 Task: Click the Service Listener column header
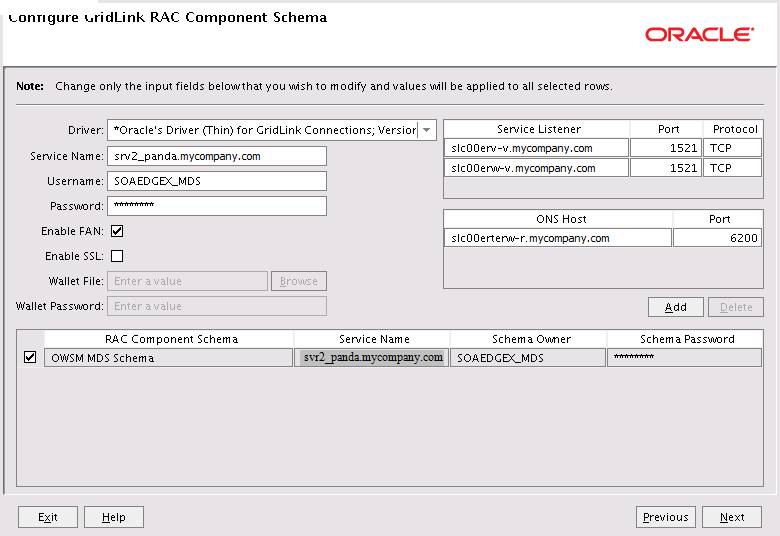(539, 129)
